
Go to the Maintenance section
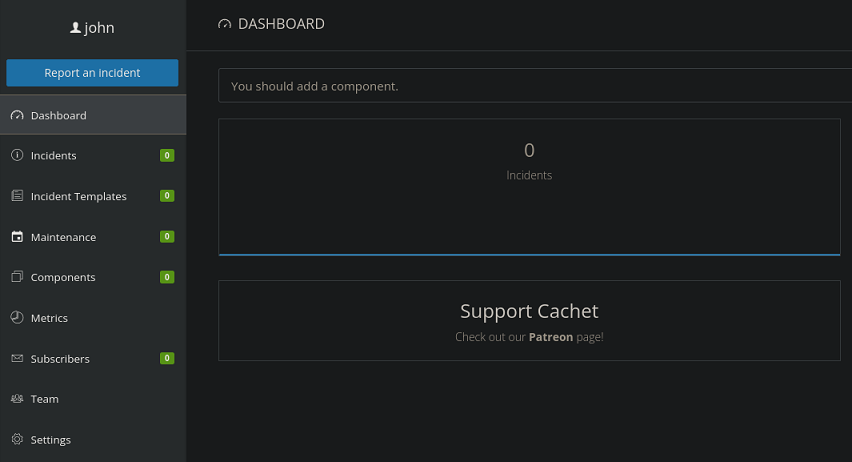point(63,237)
